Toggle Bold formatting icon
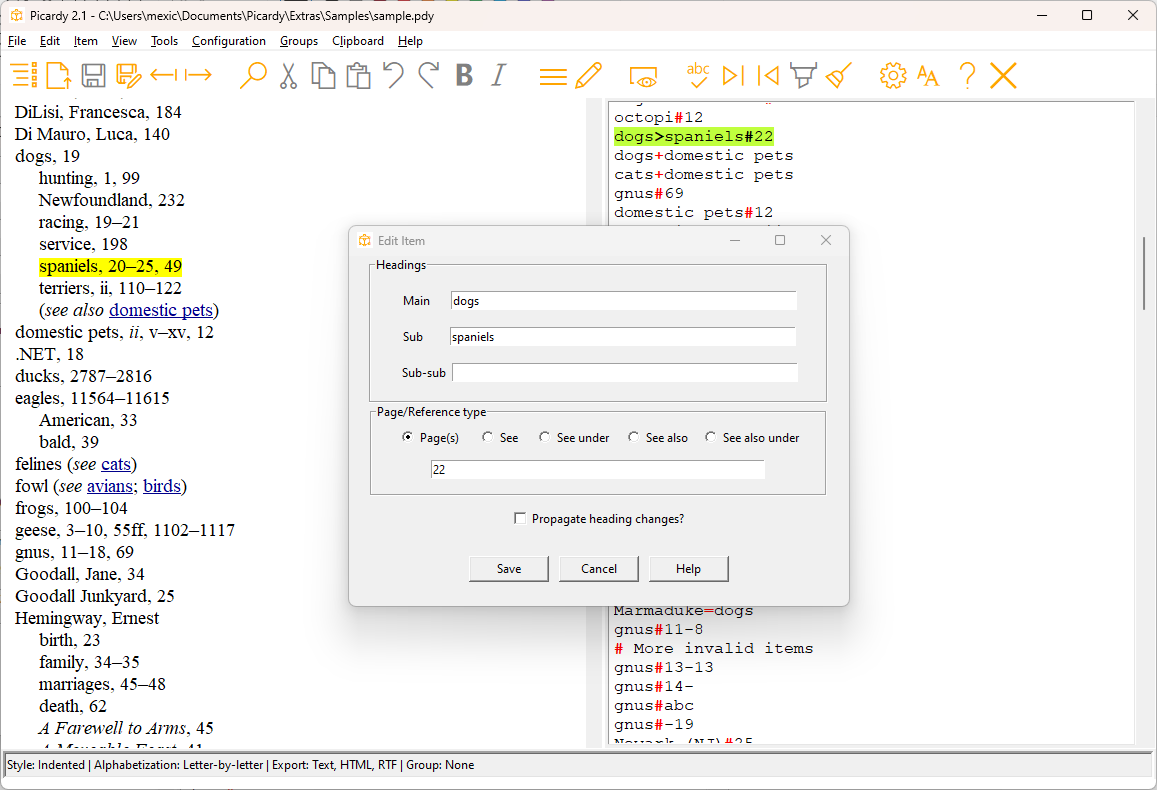1157x790 pixels. [x=464, y=75]
